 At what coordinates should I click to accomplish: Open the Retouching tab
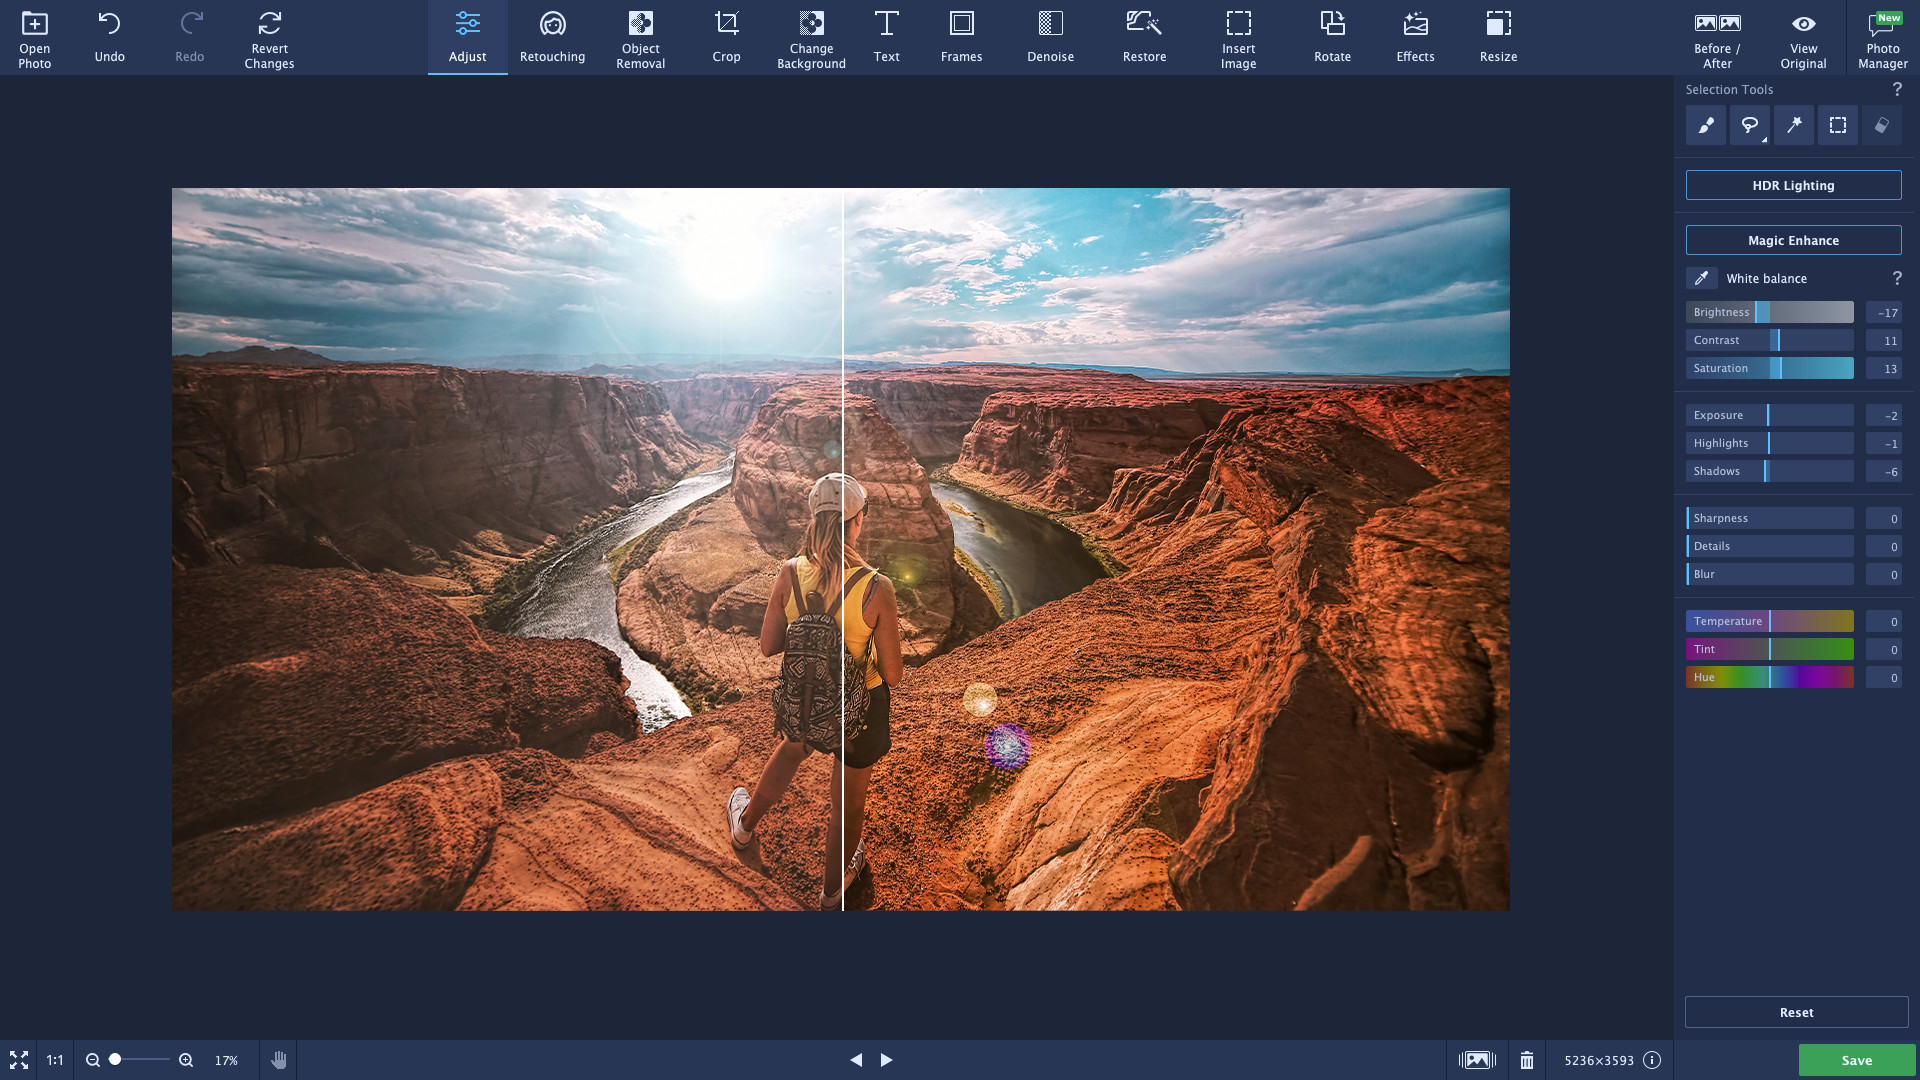pos(552,38)
